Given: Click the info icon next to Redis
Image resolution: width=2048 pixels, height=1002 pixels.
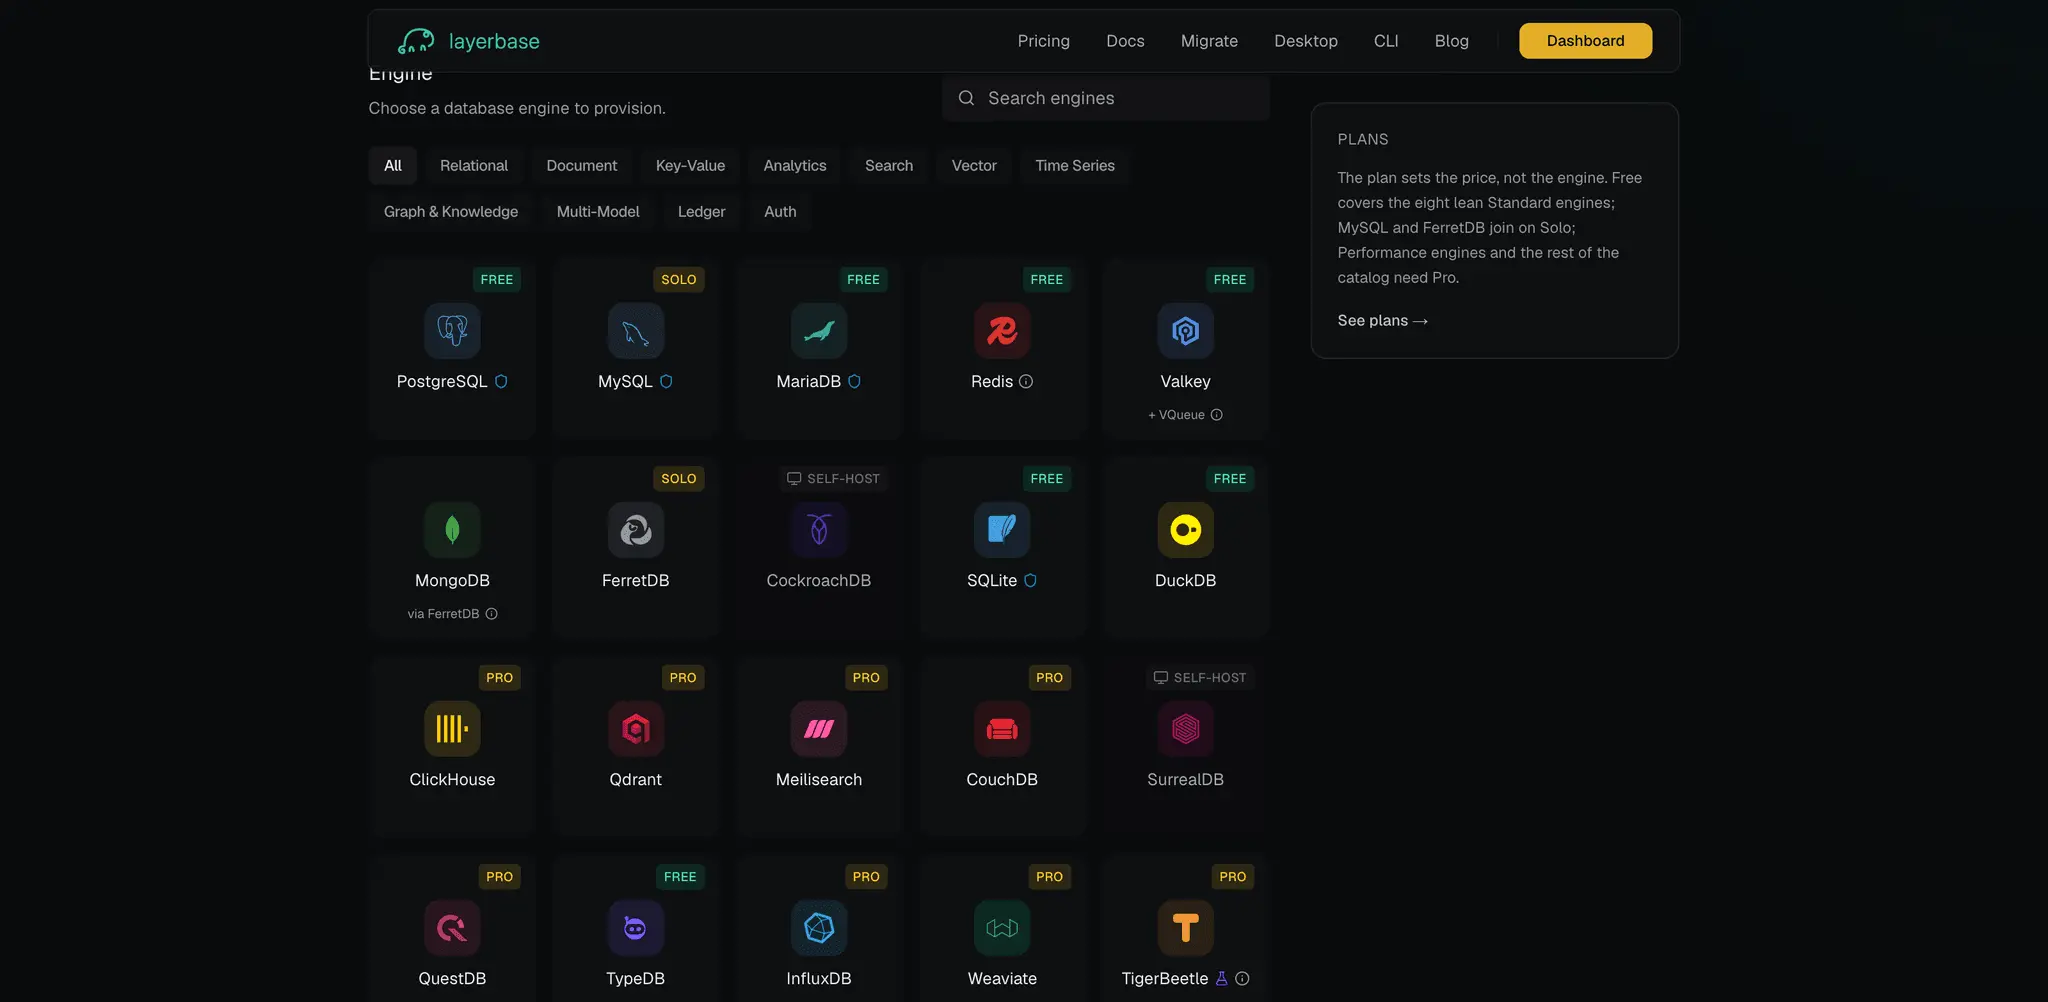Looking at the screenshot, I should pyautogui.click(x=1026, y=381).
